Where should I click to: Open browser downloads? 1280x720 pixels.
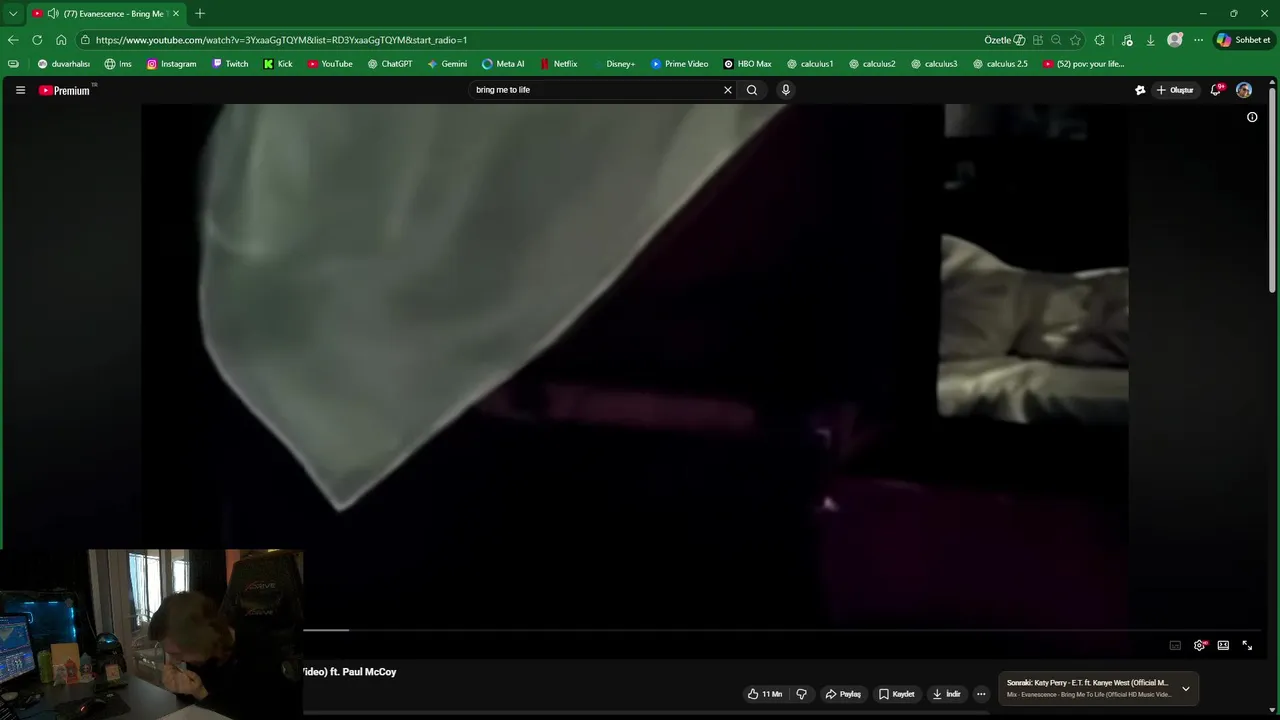pyautogui.click(x=1151, y=40)
